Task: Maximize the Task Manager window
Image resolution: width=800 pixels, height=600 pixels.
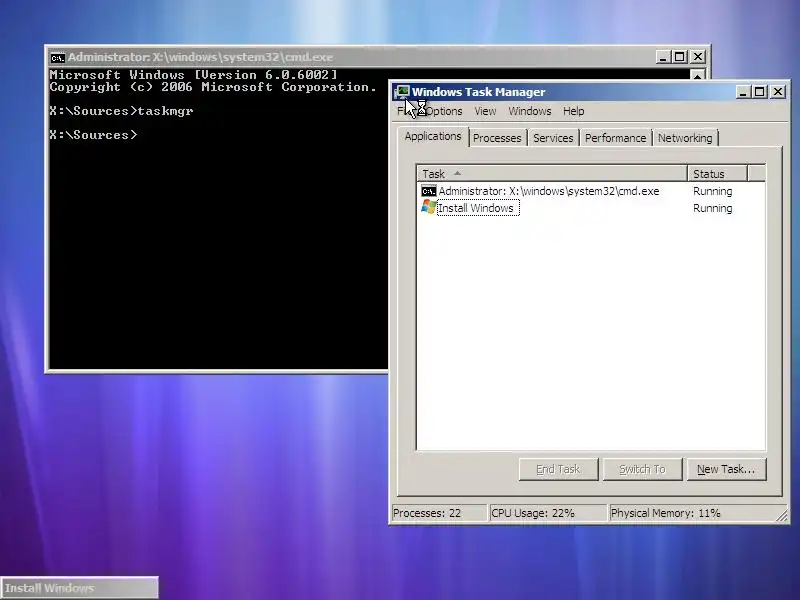Action: pos(760,92)
